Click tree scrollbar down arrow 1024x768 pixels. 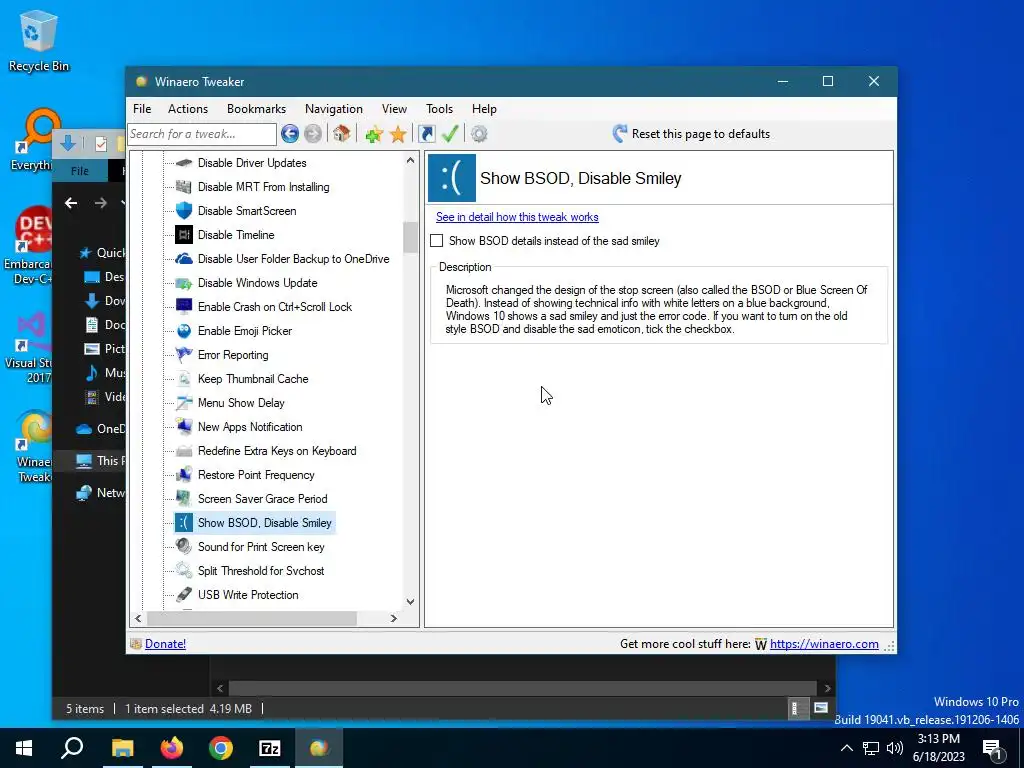(410, 602)
